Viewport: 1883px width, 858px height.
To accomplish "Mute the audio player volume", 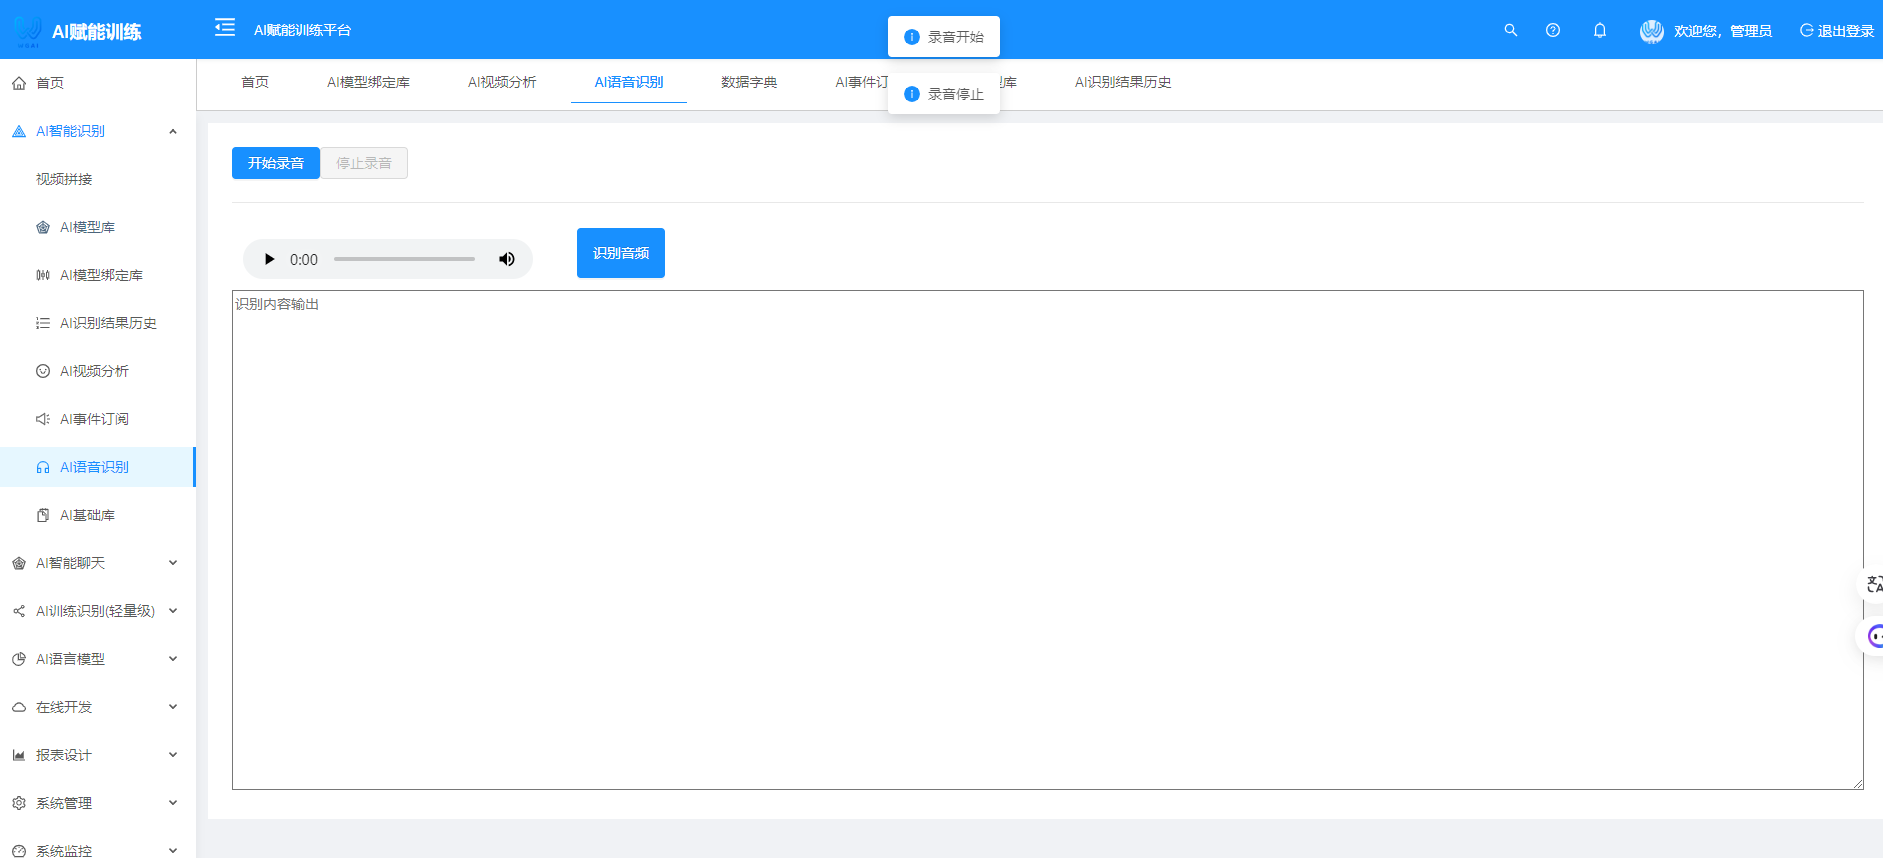I will tap(507, 259).
